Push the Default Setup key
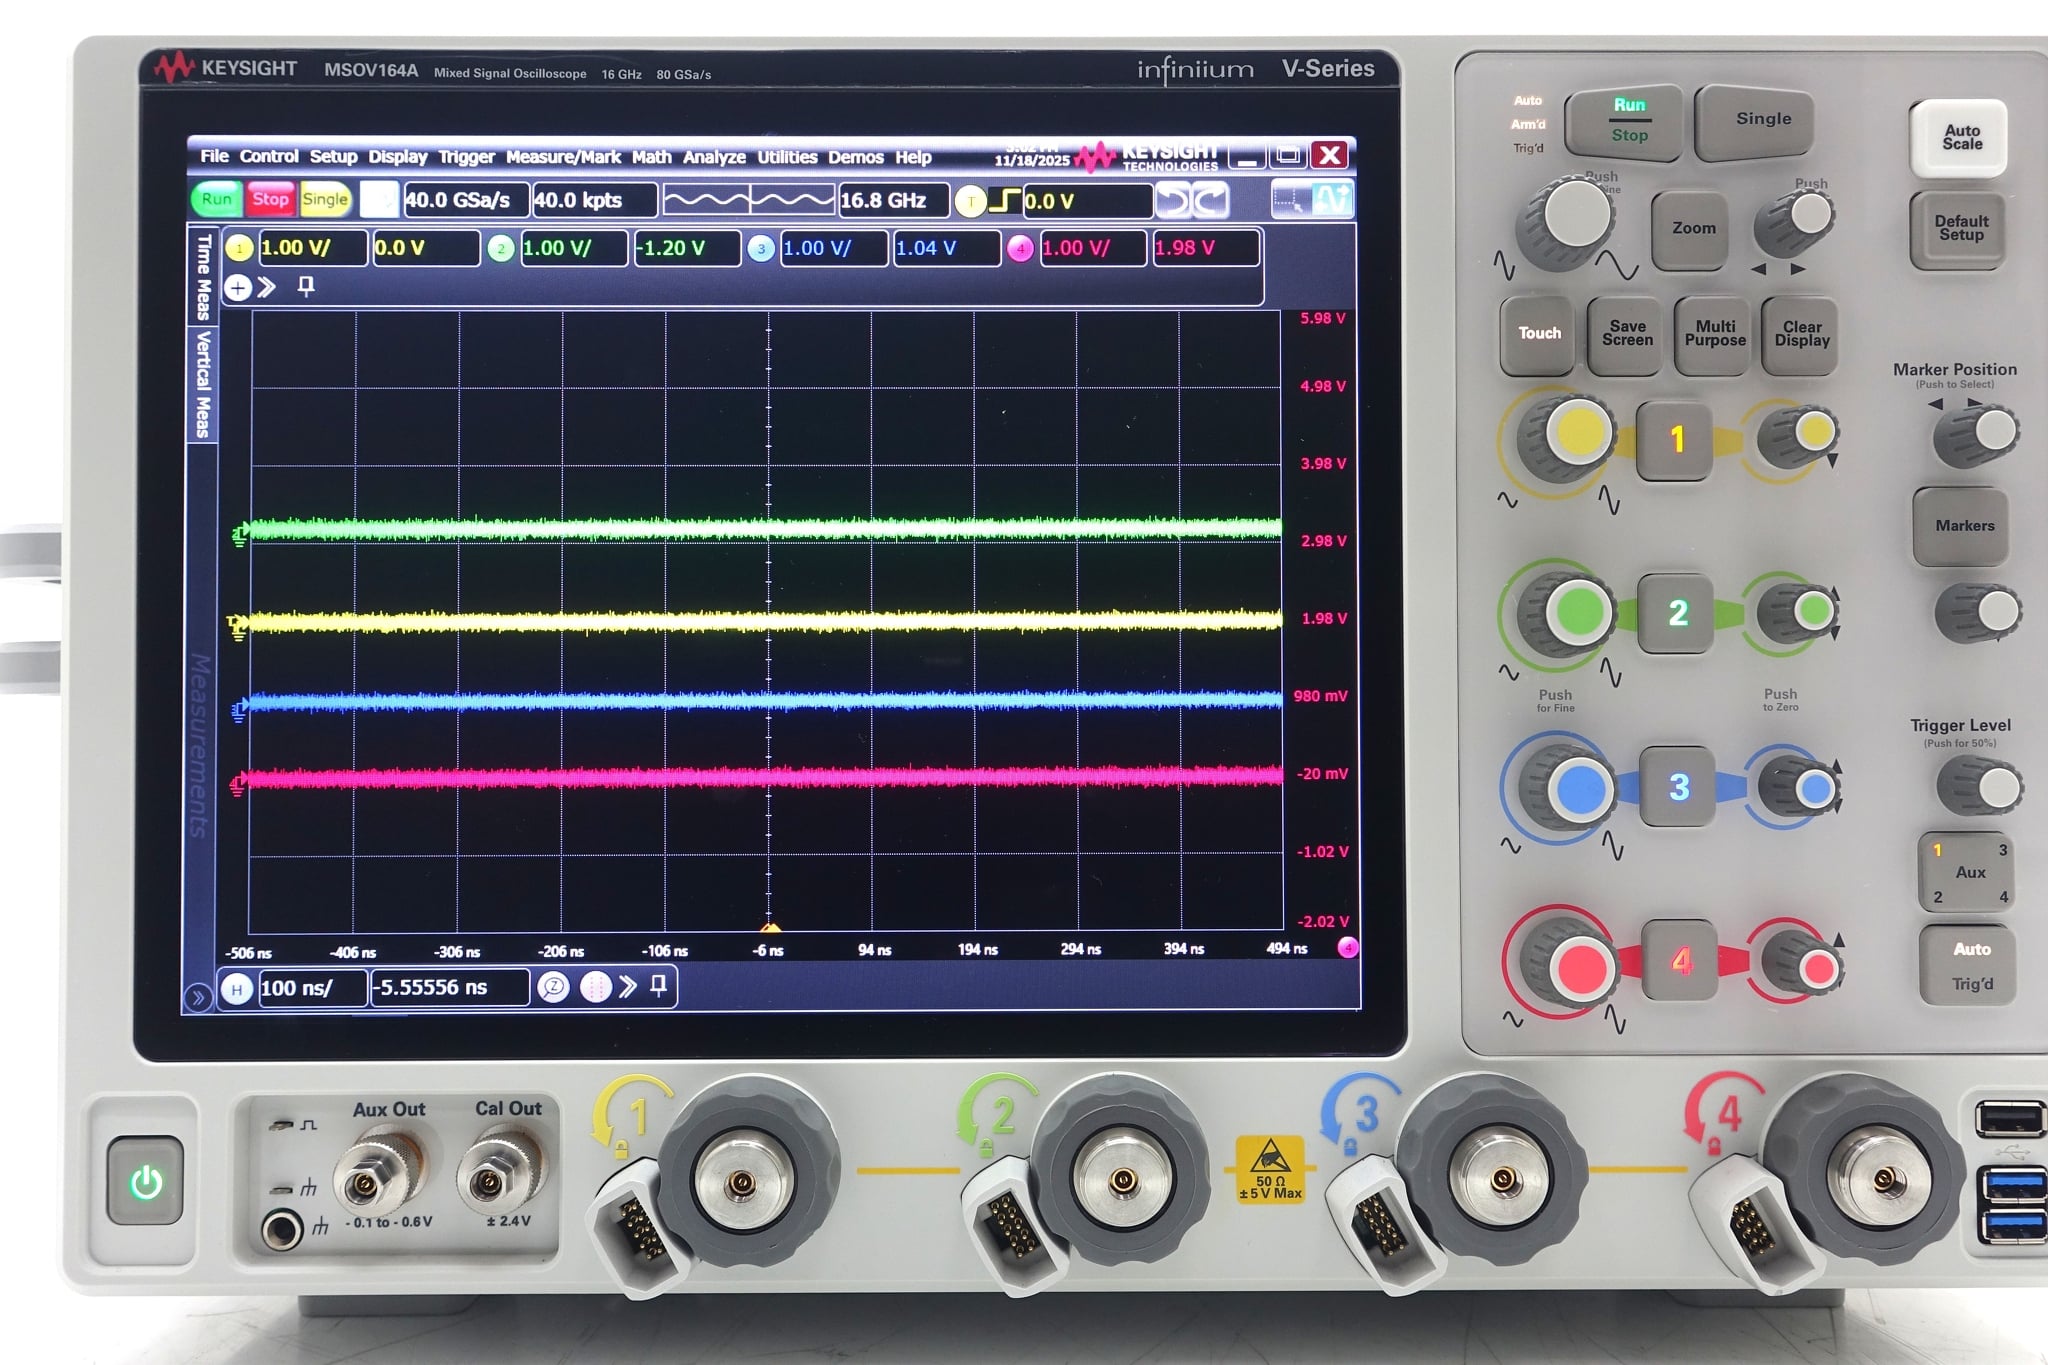The image size is (2048, 1365). 1960,229
